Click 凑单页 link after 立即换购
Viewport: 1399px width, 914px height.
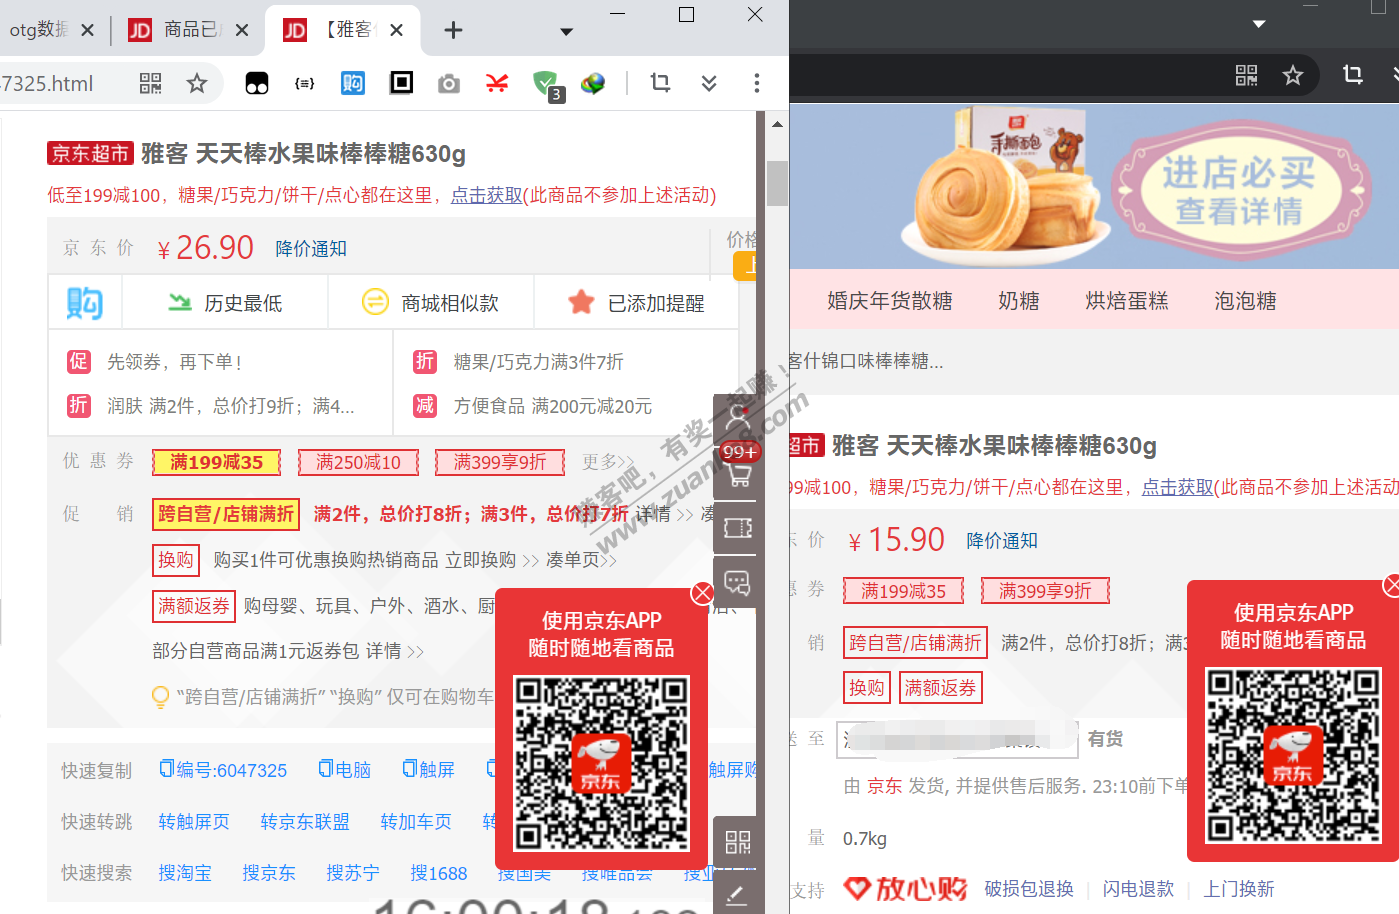(x=580, y=560)
